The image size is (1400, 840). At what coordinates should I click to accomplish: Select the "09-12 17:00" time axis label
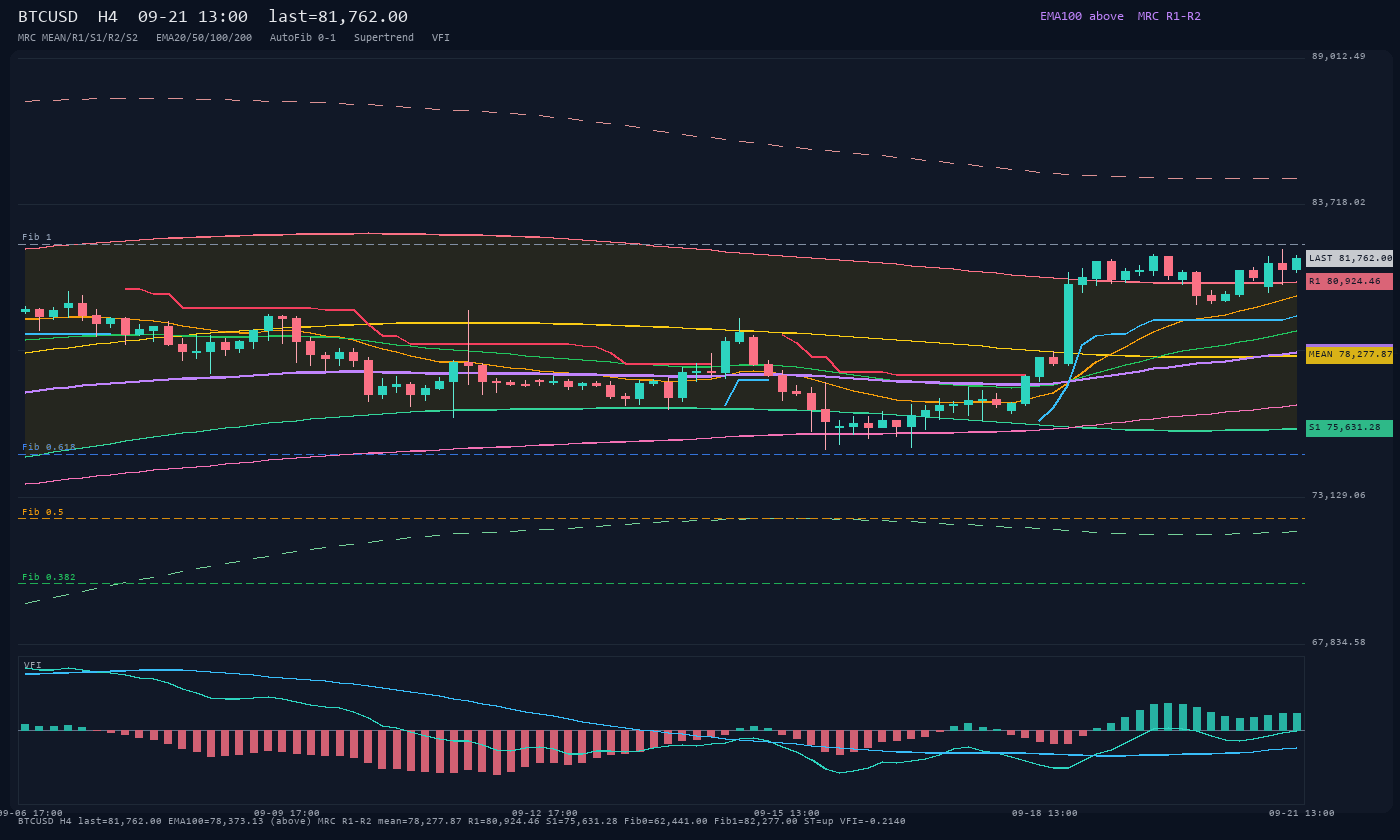(x=545, y=813)
